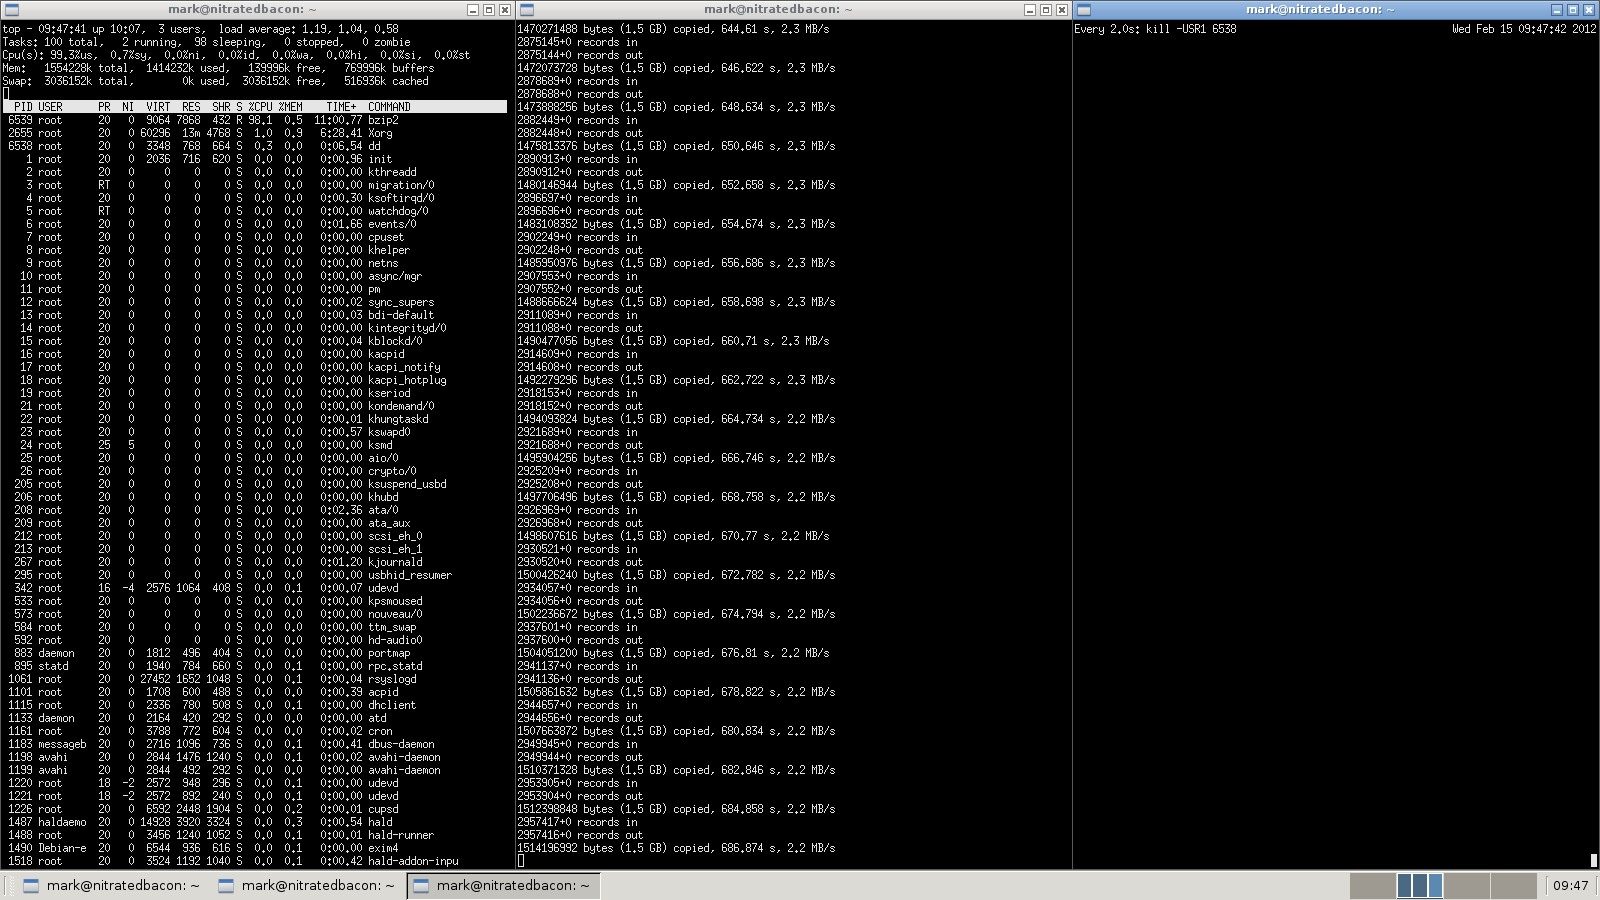This screenshot has height=900, width=1600.
Task: Maximize the watch kill -USR1 terminal
Action: click(1573, 9)
